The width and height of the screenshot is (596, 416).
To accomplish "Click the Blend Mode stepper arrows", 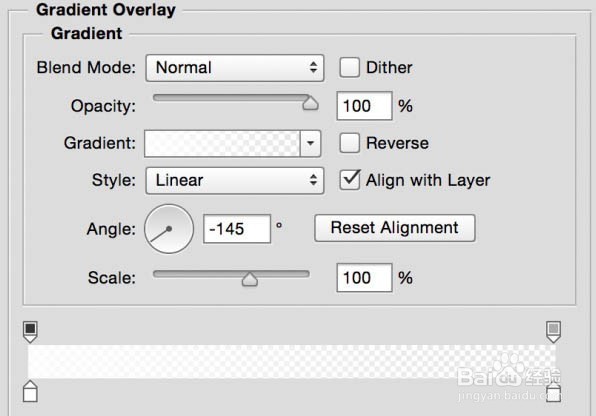I will 313,68.
